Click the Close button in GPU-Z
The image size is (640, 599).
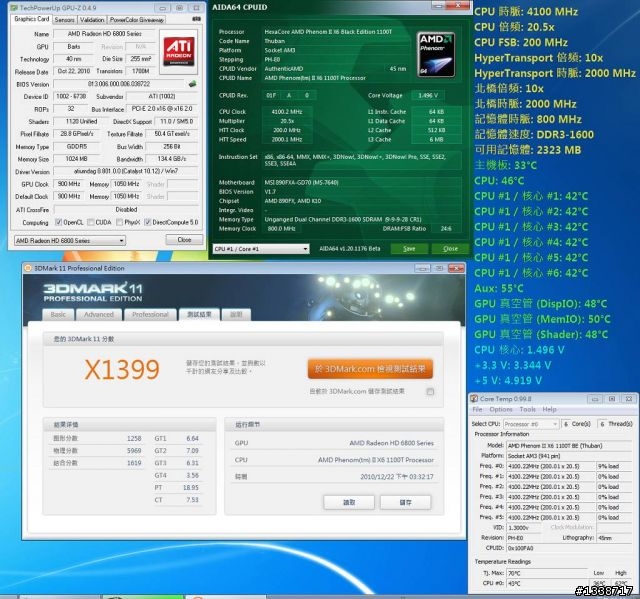[x=184, y=240]
